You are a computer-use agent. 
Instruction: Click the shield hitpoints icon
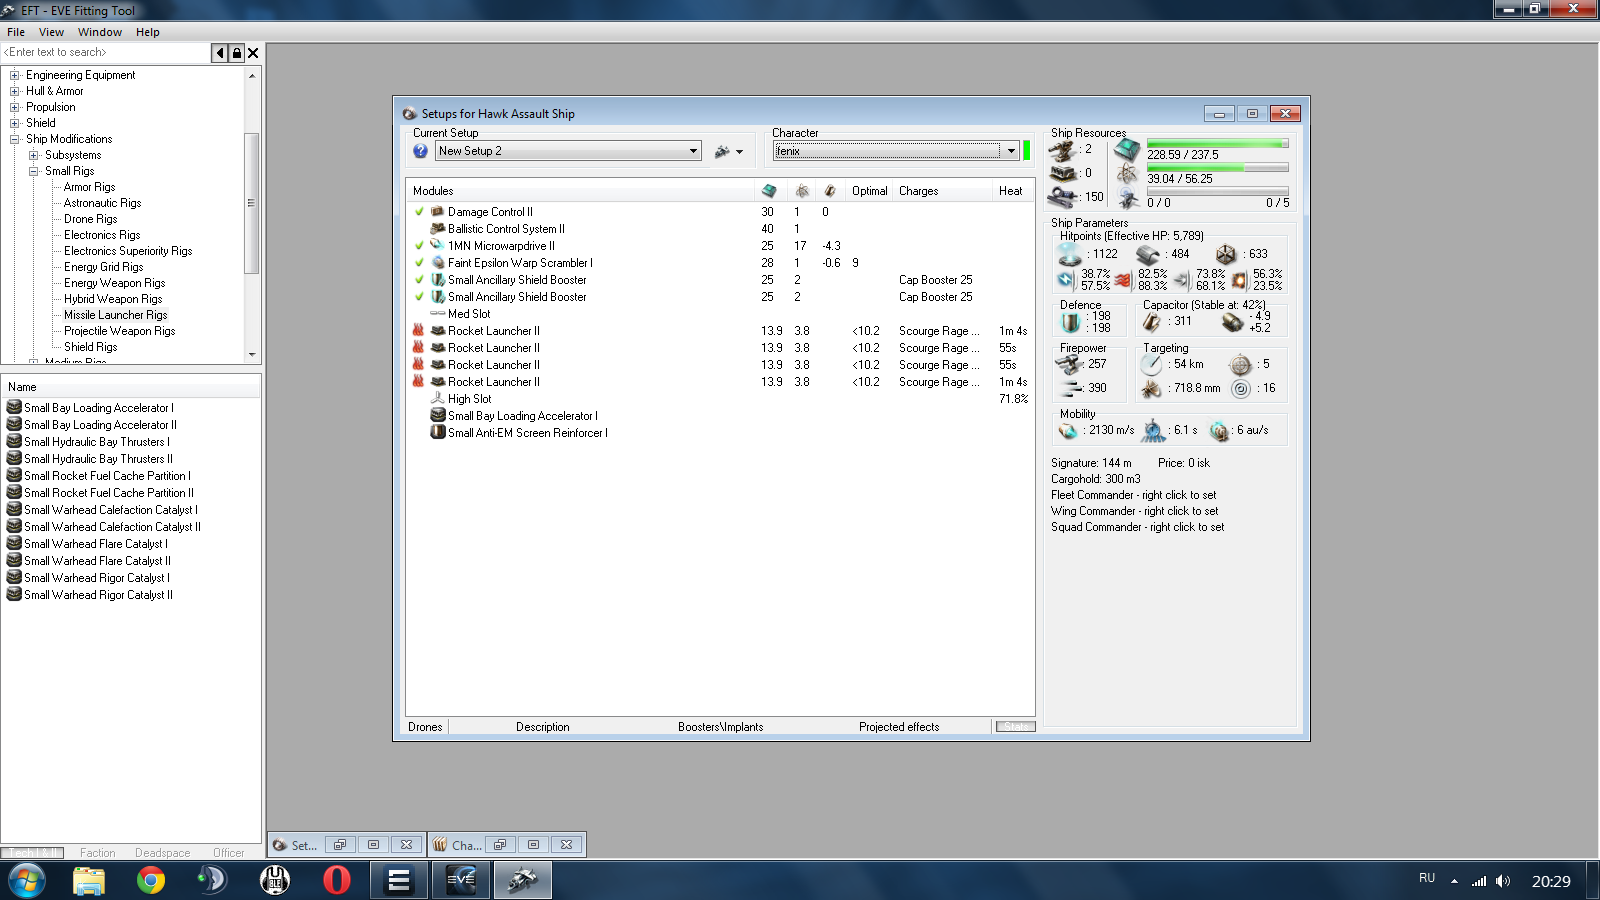[1070, 254]
